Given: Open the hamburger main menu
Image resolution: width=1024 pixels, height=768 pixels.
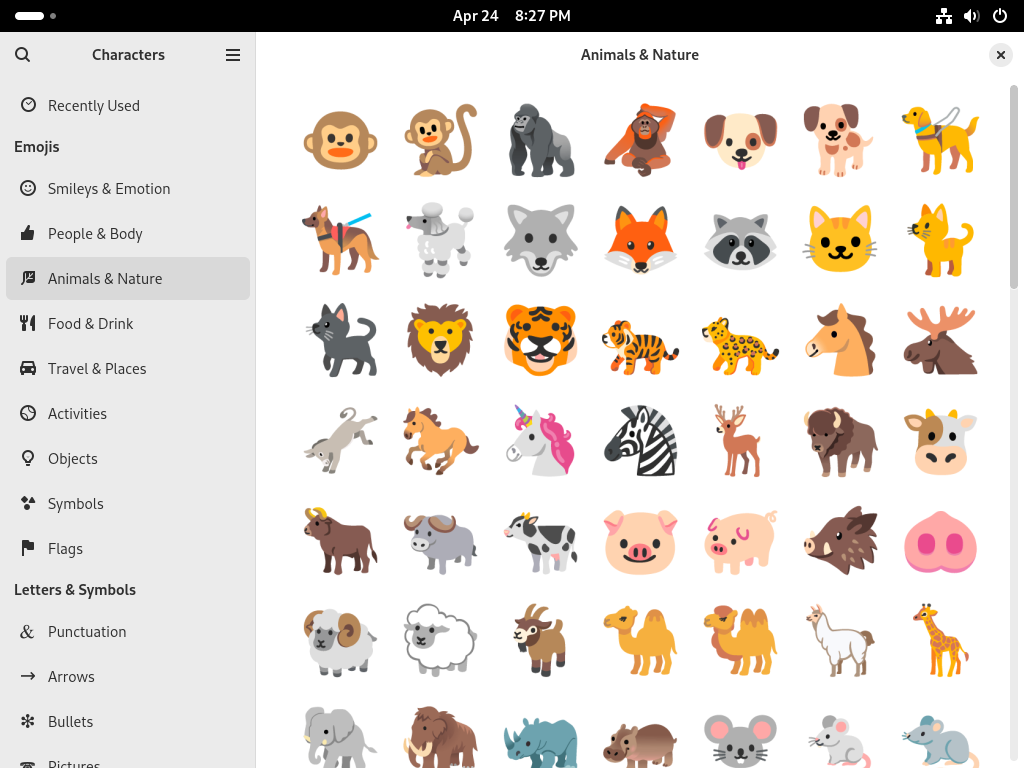Looking at the screenshot, I should [232, 55].
